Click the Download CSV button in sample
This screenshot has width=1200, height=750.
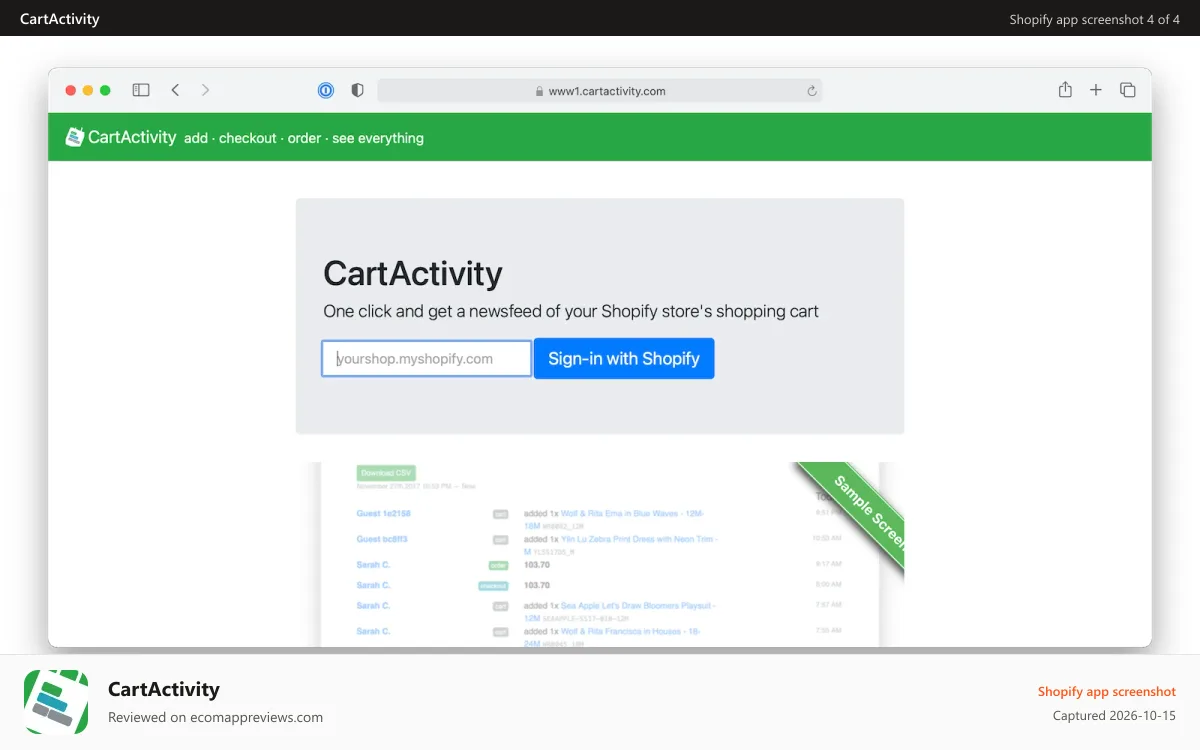click(386, 473)
